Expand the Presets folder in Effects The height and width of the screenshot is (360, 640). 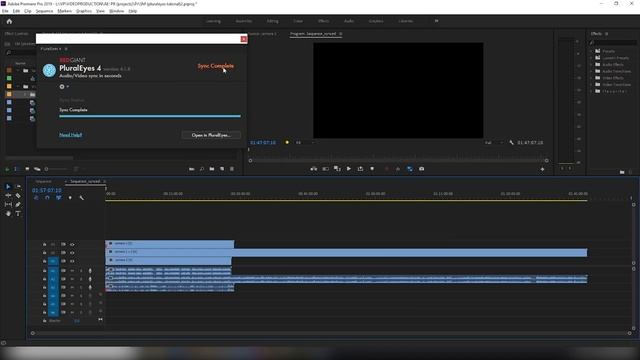point(591,51)
